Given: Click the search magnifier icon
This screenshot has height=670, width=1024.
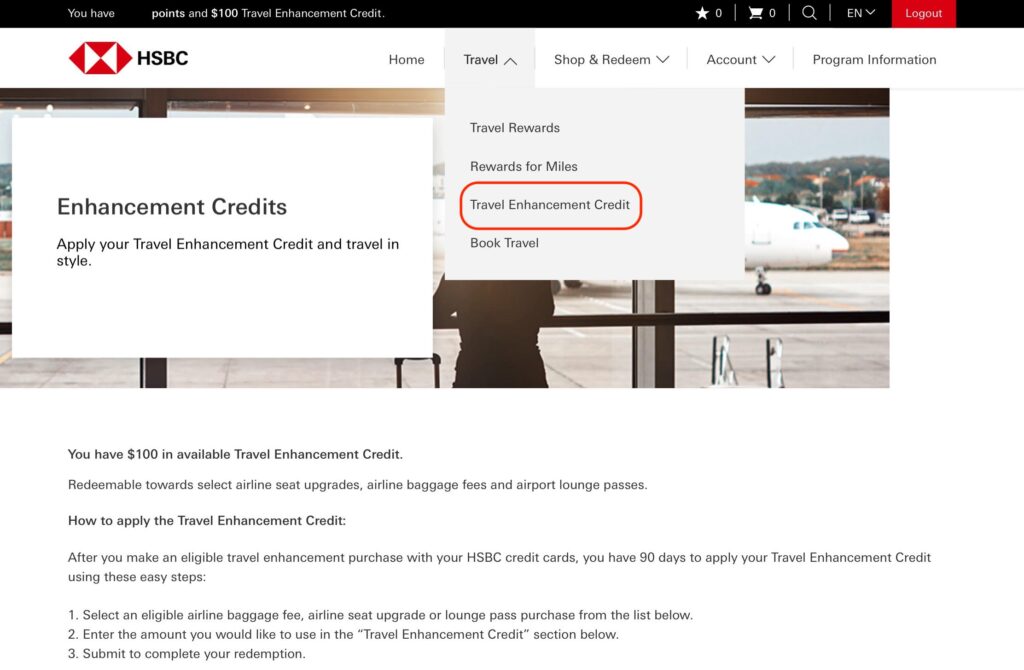Looking at the screenshot, I should click(809, 13).
